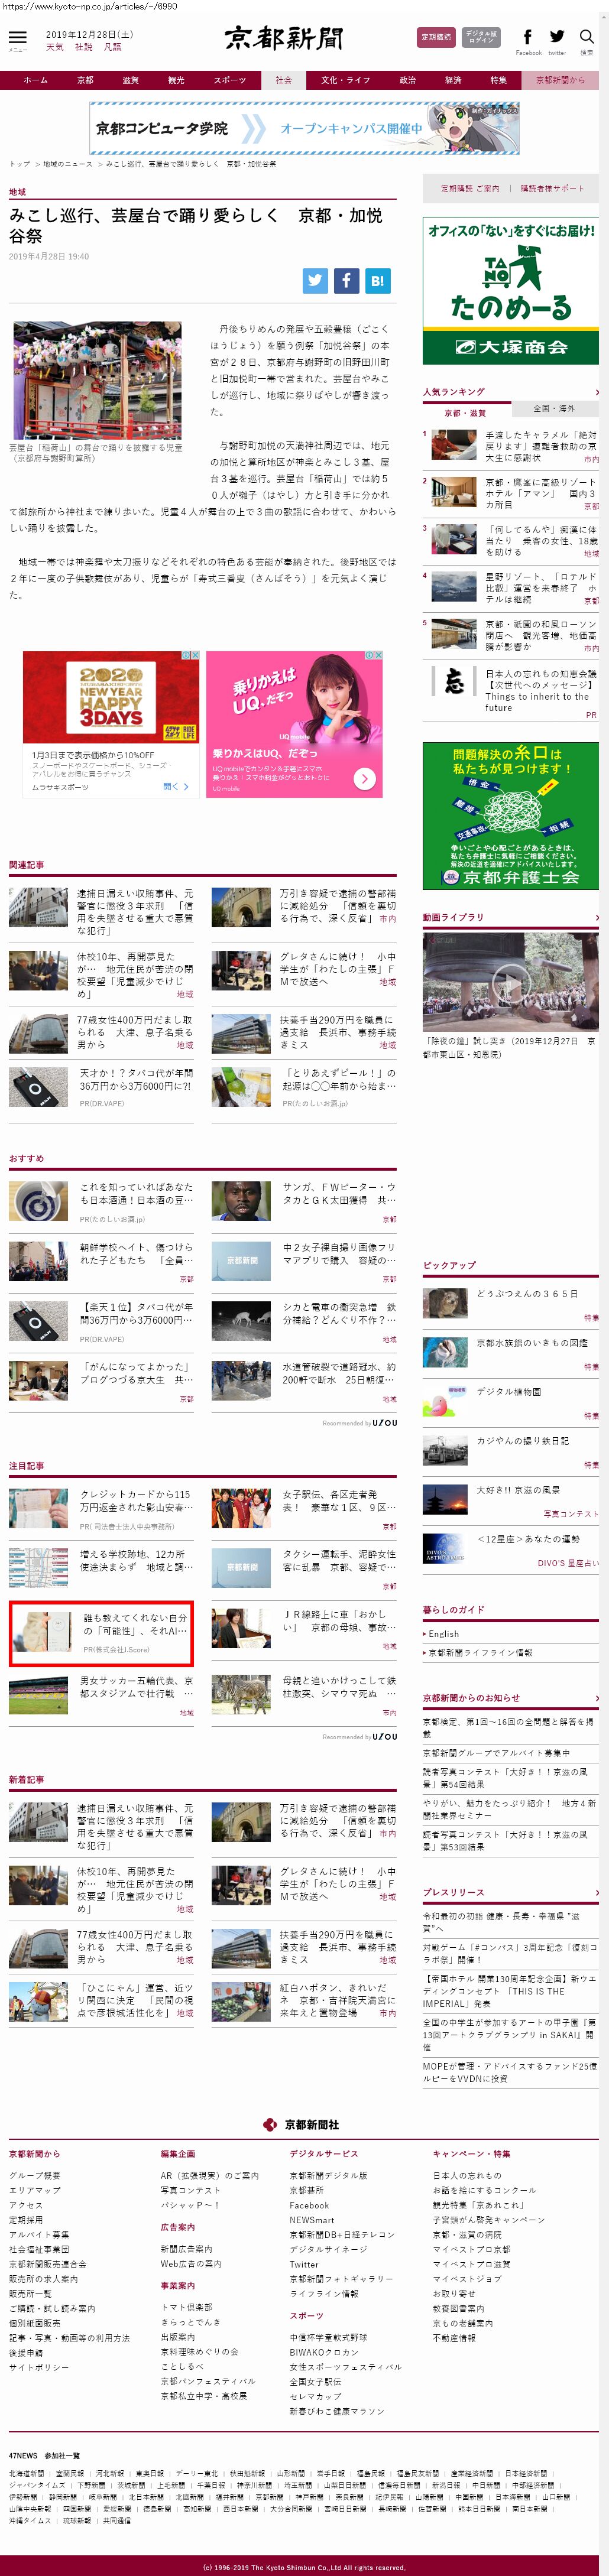Viewport: 609px width, 2576px height.
Task: Click the デジタル版ログイン button
Action: 481,38
